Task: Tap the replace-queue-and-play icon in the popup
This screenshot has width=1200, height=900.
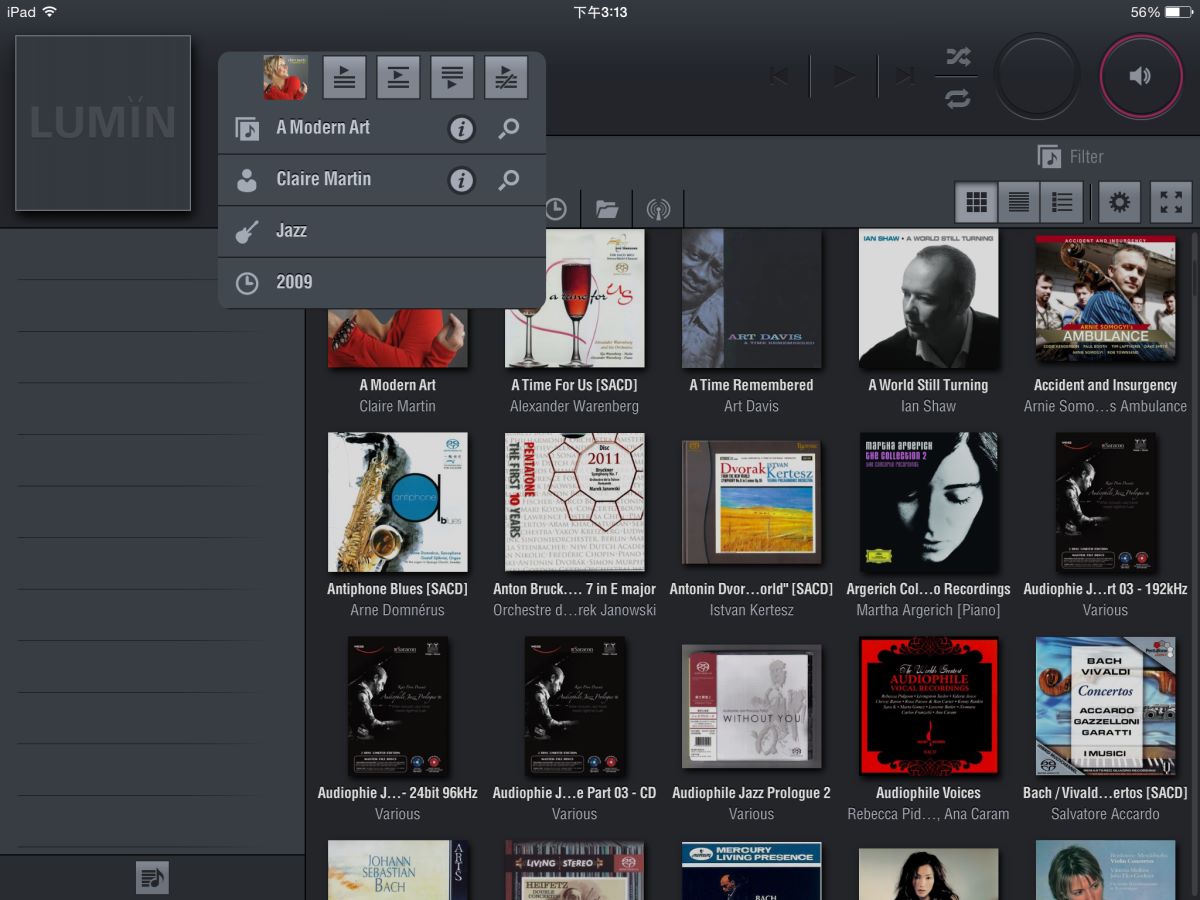Action: pyautogui.click(x=506, y=77)
